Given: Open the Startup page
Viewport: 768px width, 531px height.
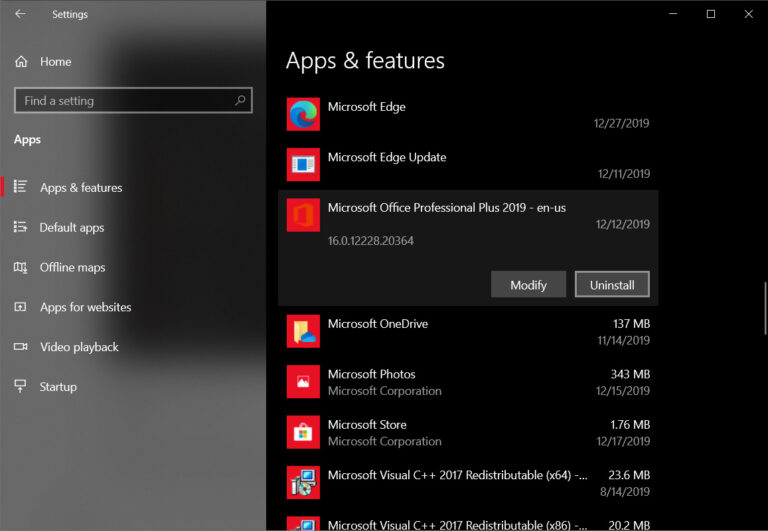Looking at the screenshot, I should coord(133,387).
